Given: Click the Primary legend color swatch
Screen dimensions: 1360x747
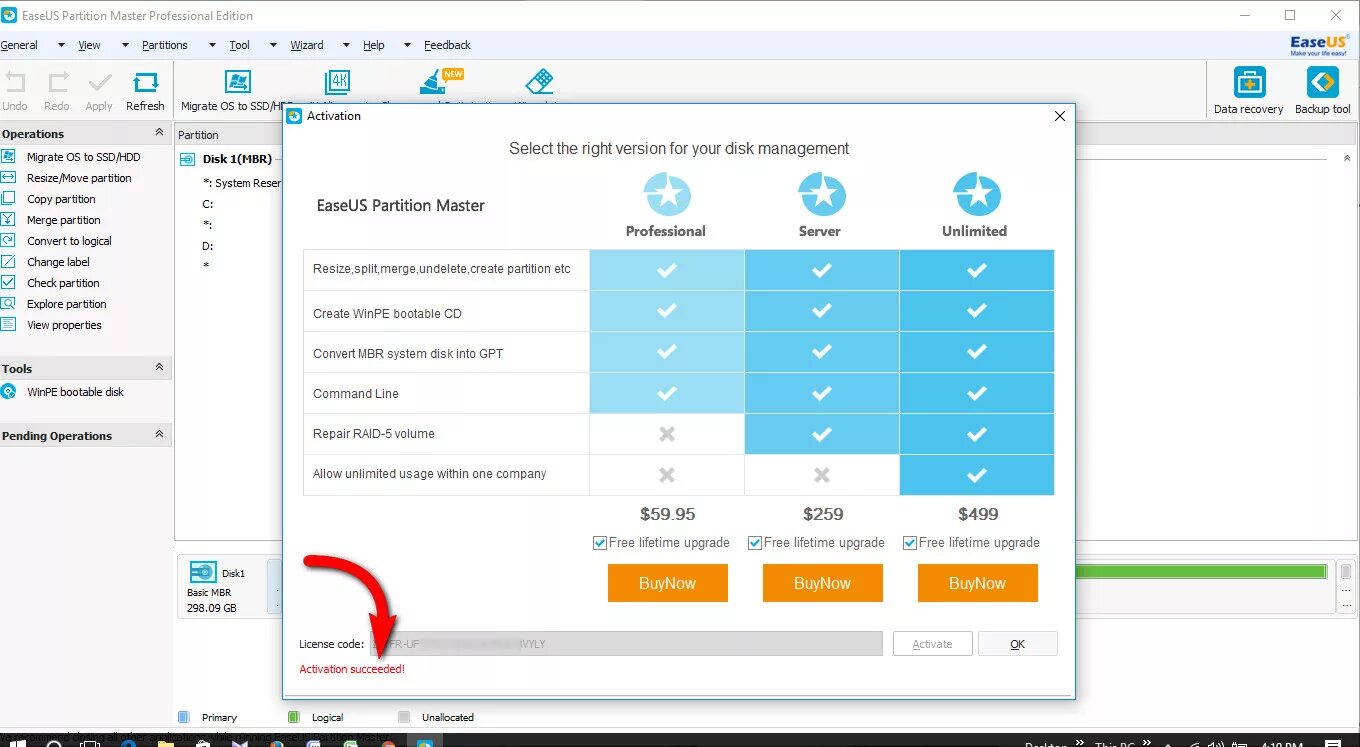Looking at the screenshot, I should [183, 717].
